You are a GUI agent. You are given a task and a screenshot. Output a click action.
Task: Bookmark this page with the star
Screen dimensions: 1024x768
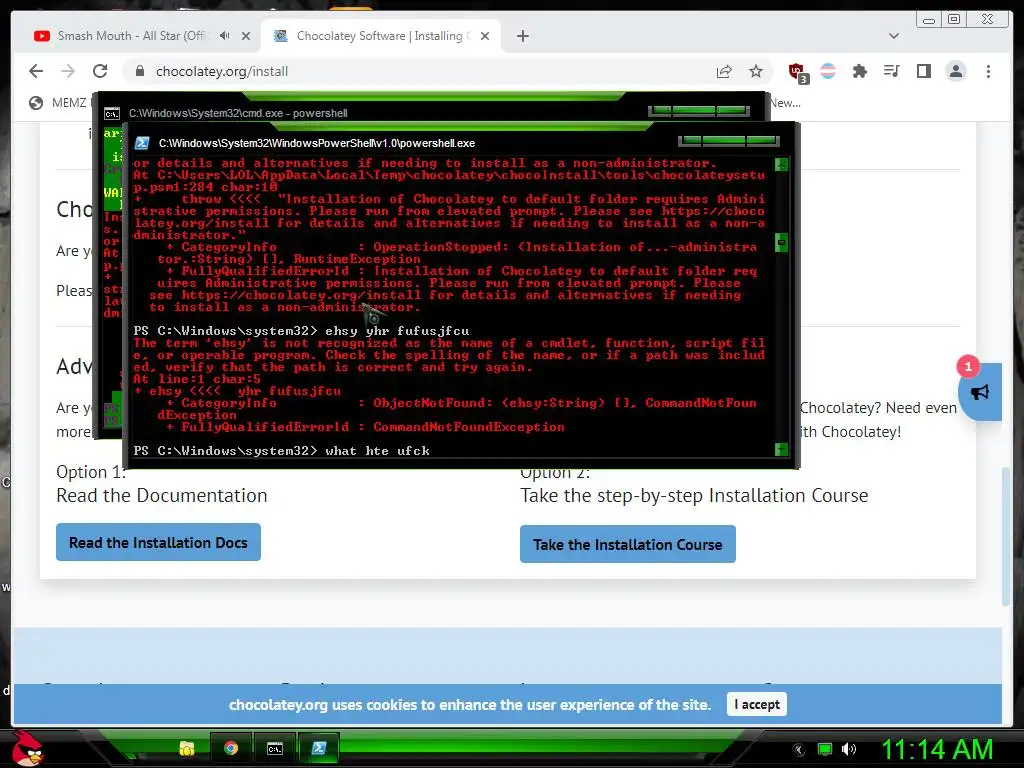click(756, 71)
